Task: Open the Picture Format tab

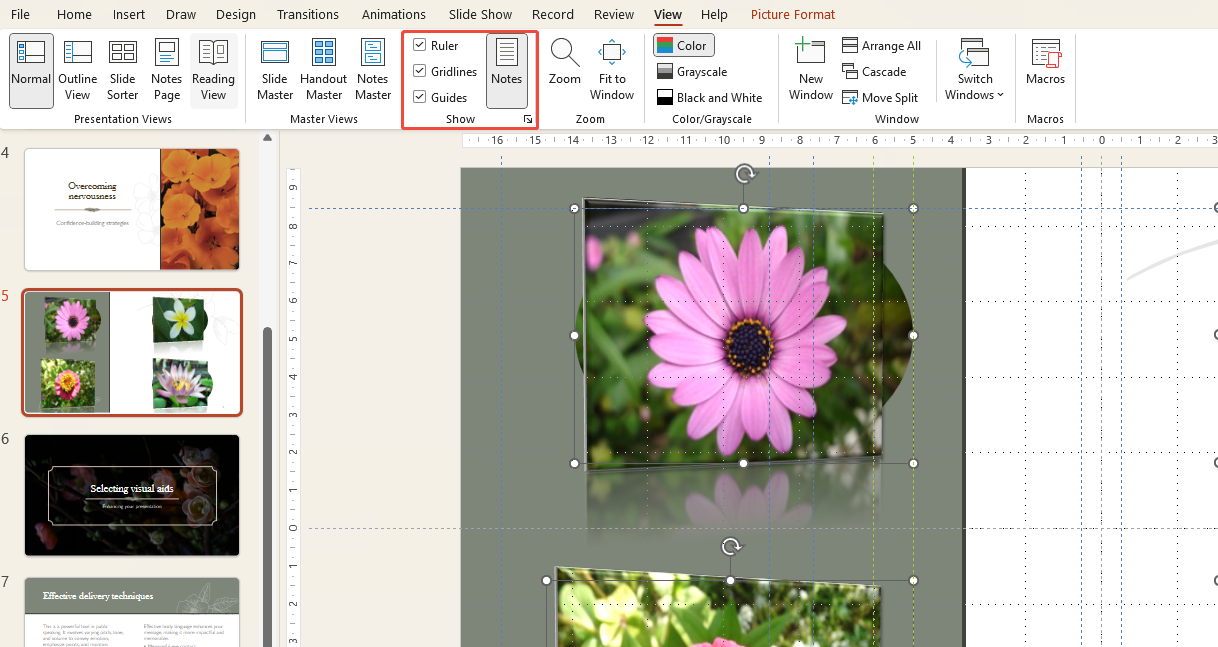Action: [x=792, y=15]
